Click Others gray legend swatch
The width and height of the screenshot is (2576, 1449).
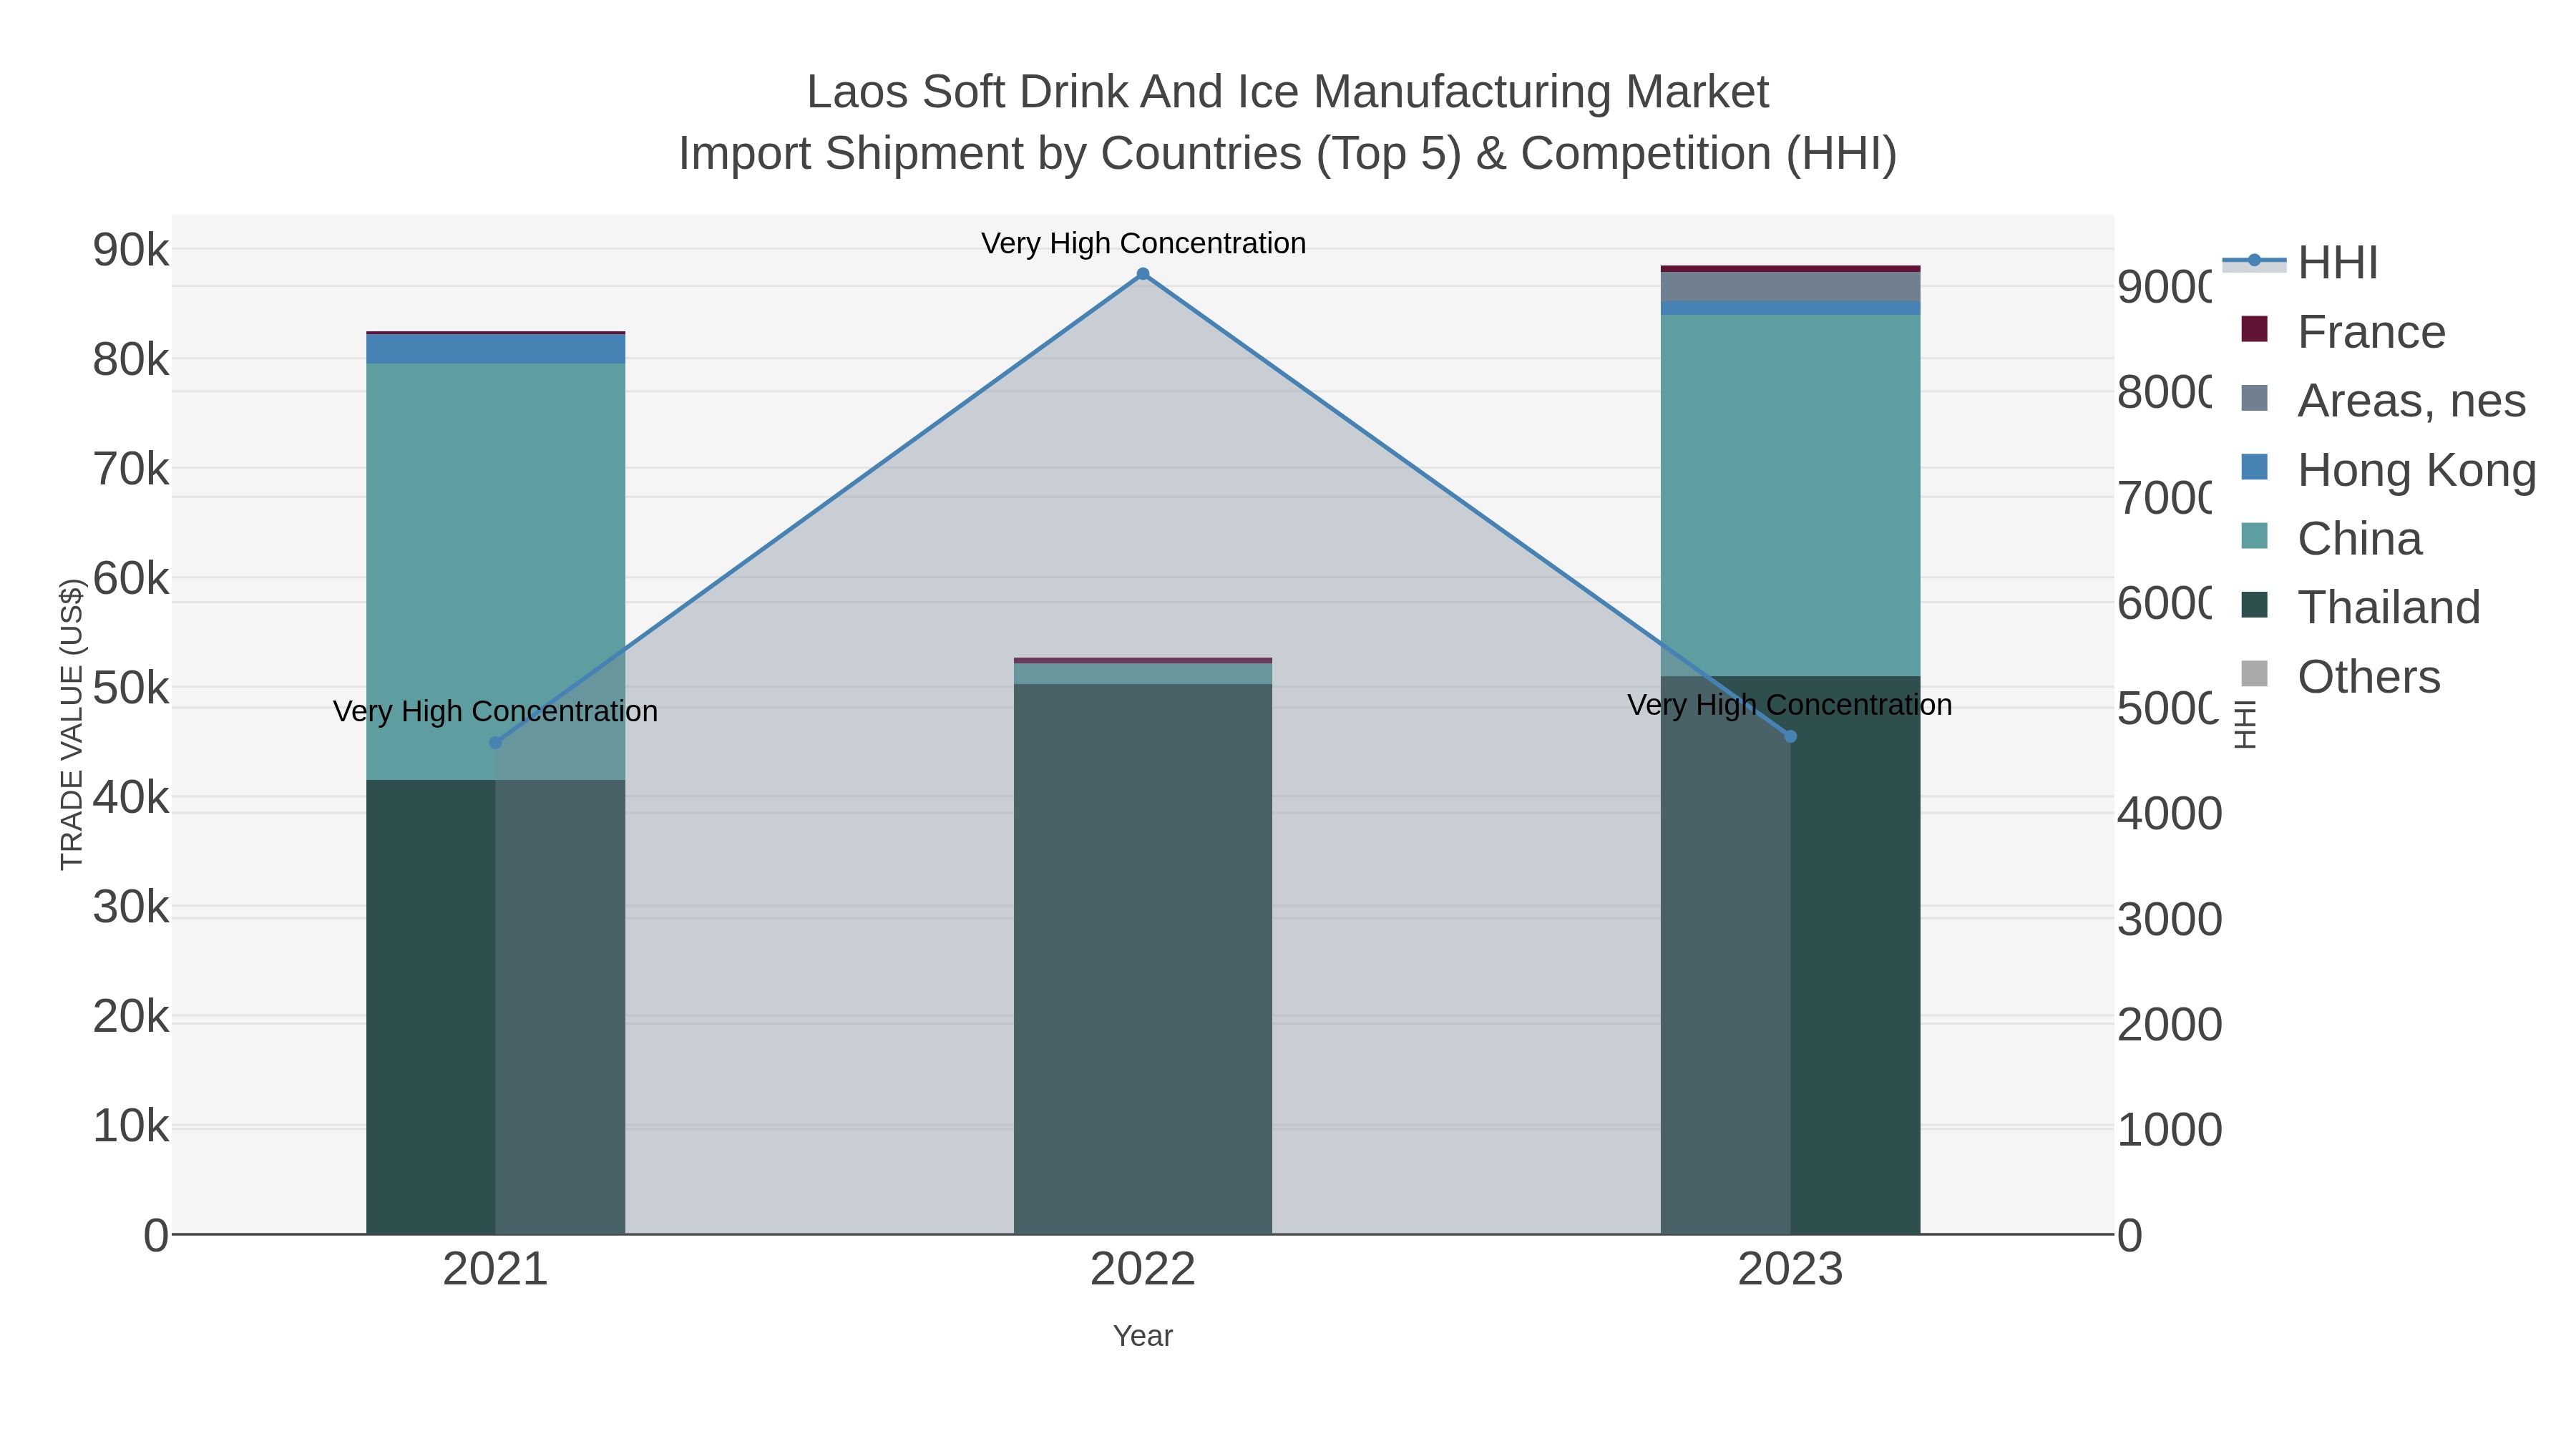click(x=2254, y=674)
